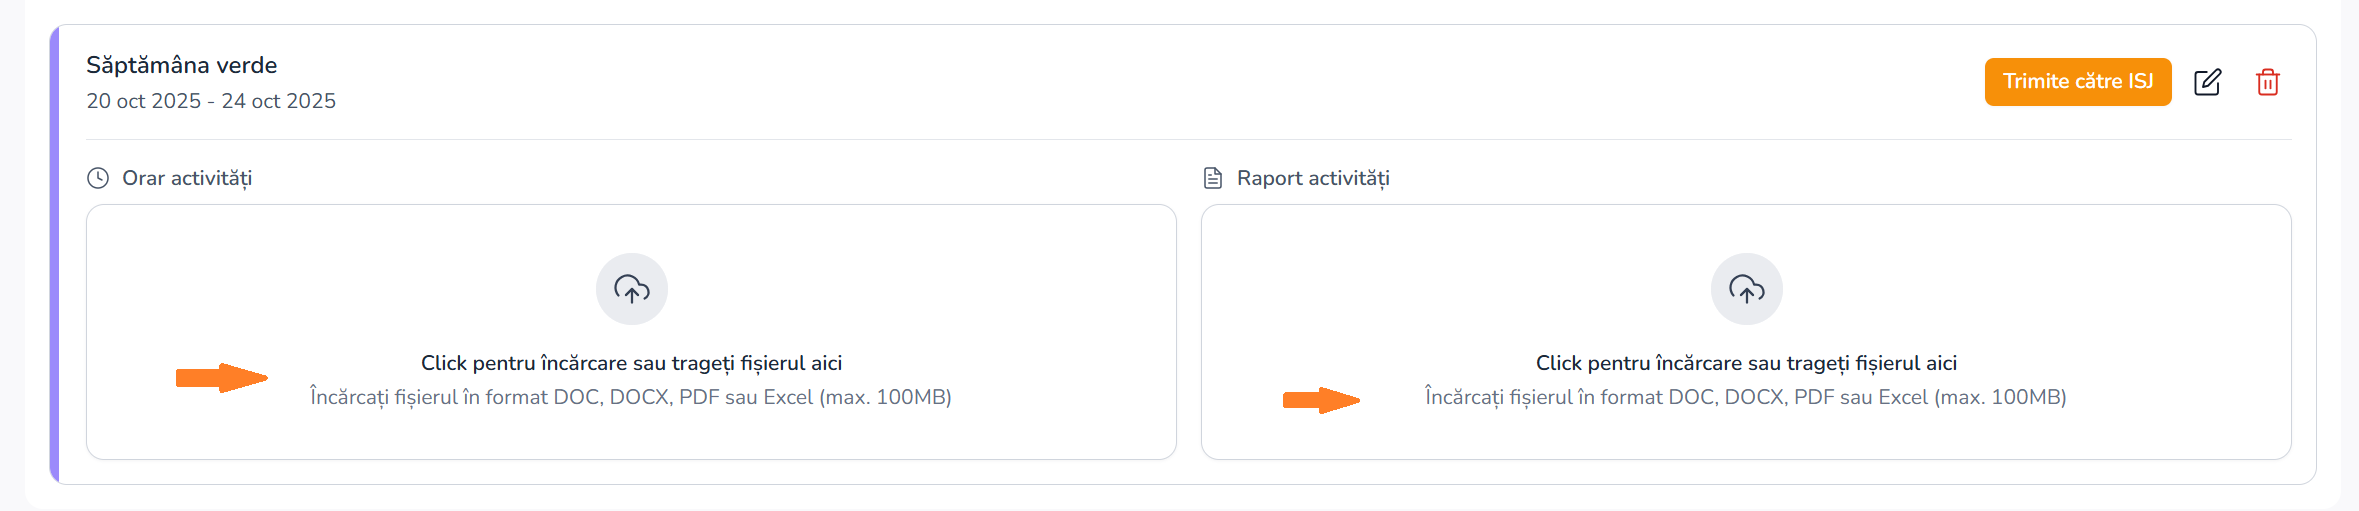Image resolution: width=2359 pixels, height=511 pixels.
Task: Click the cloud upload icon under Raport activități
Action: 1746,289
